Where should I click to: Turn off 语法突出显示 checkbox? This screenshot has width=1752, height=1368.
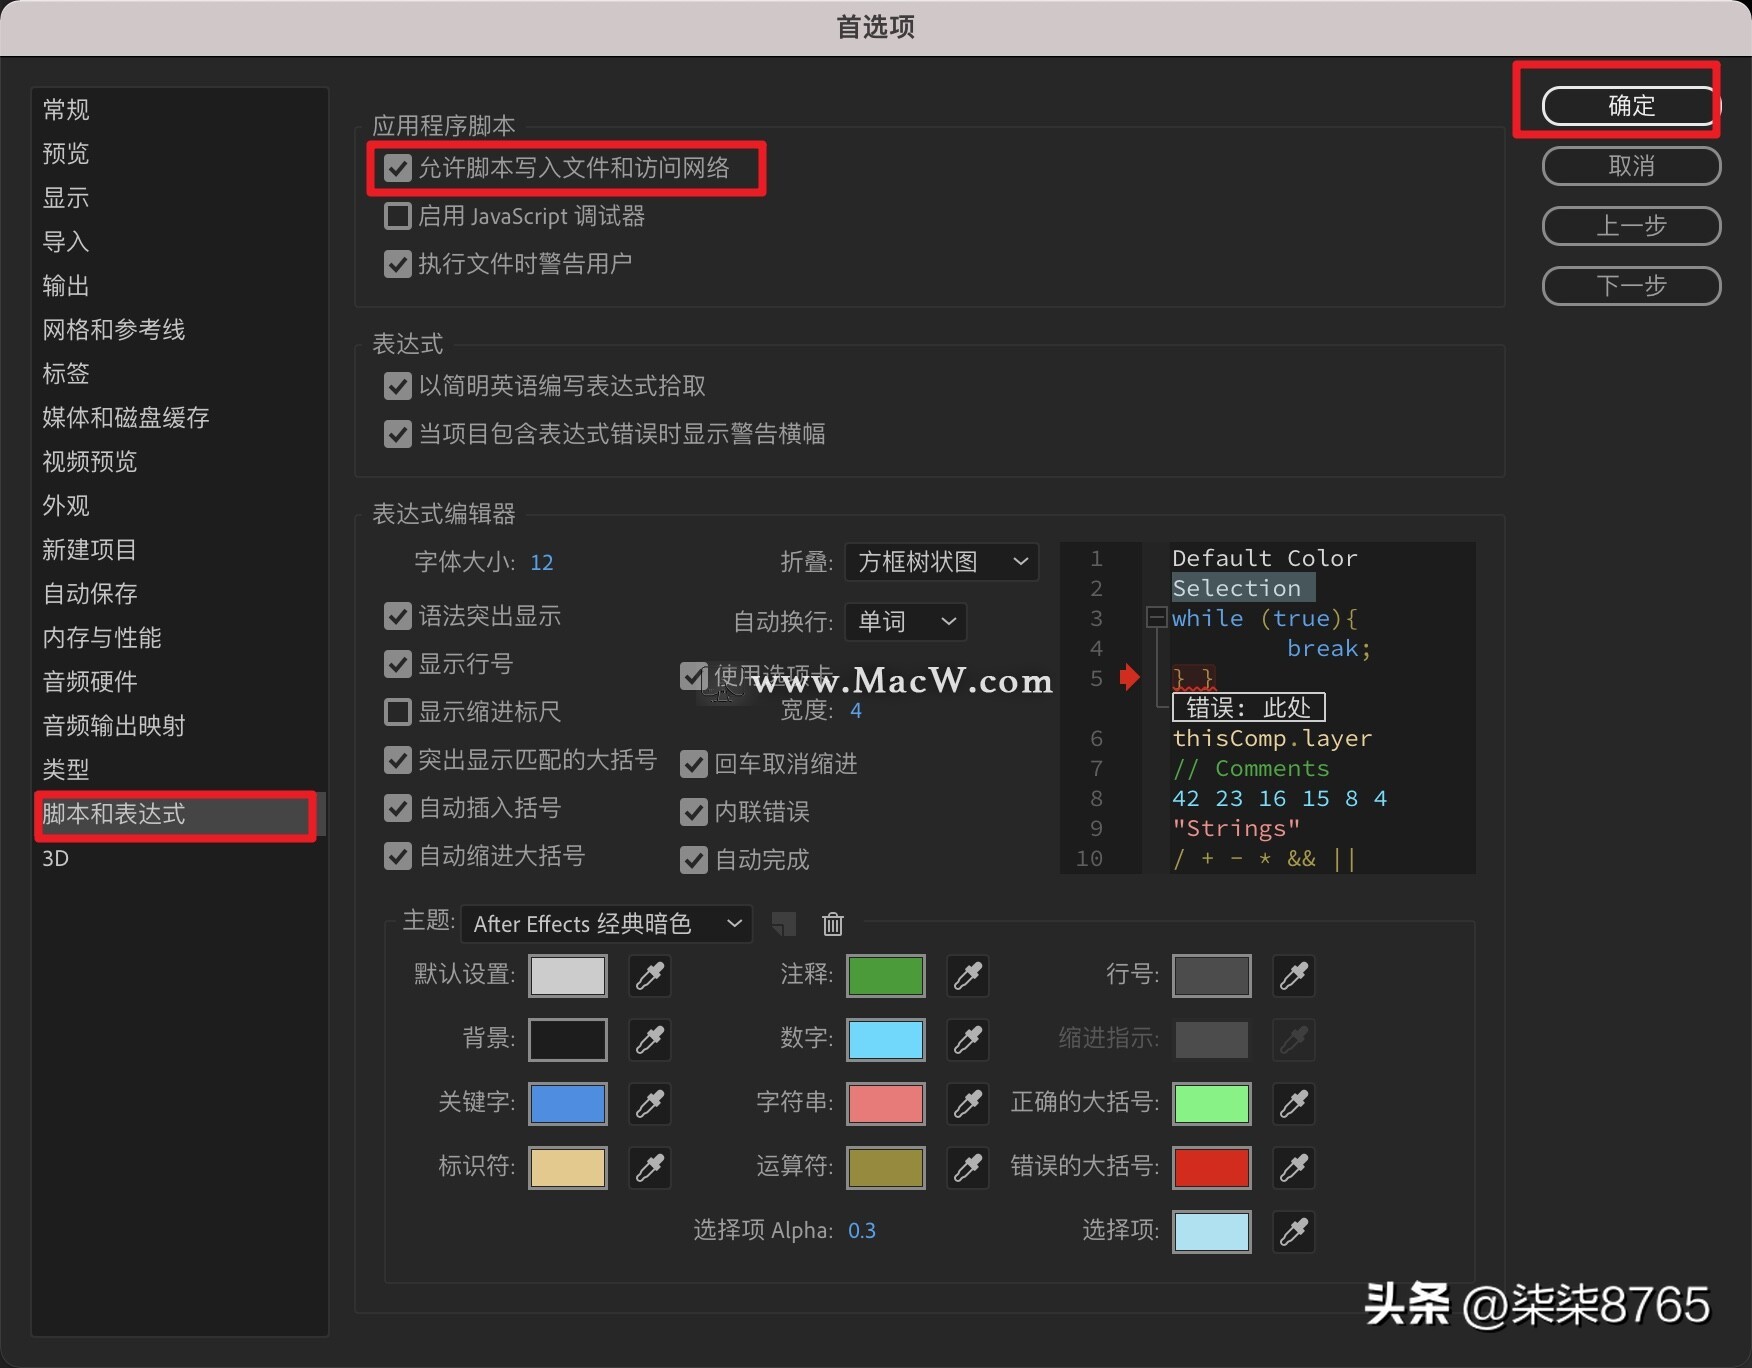click(396, 616)
